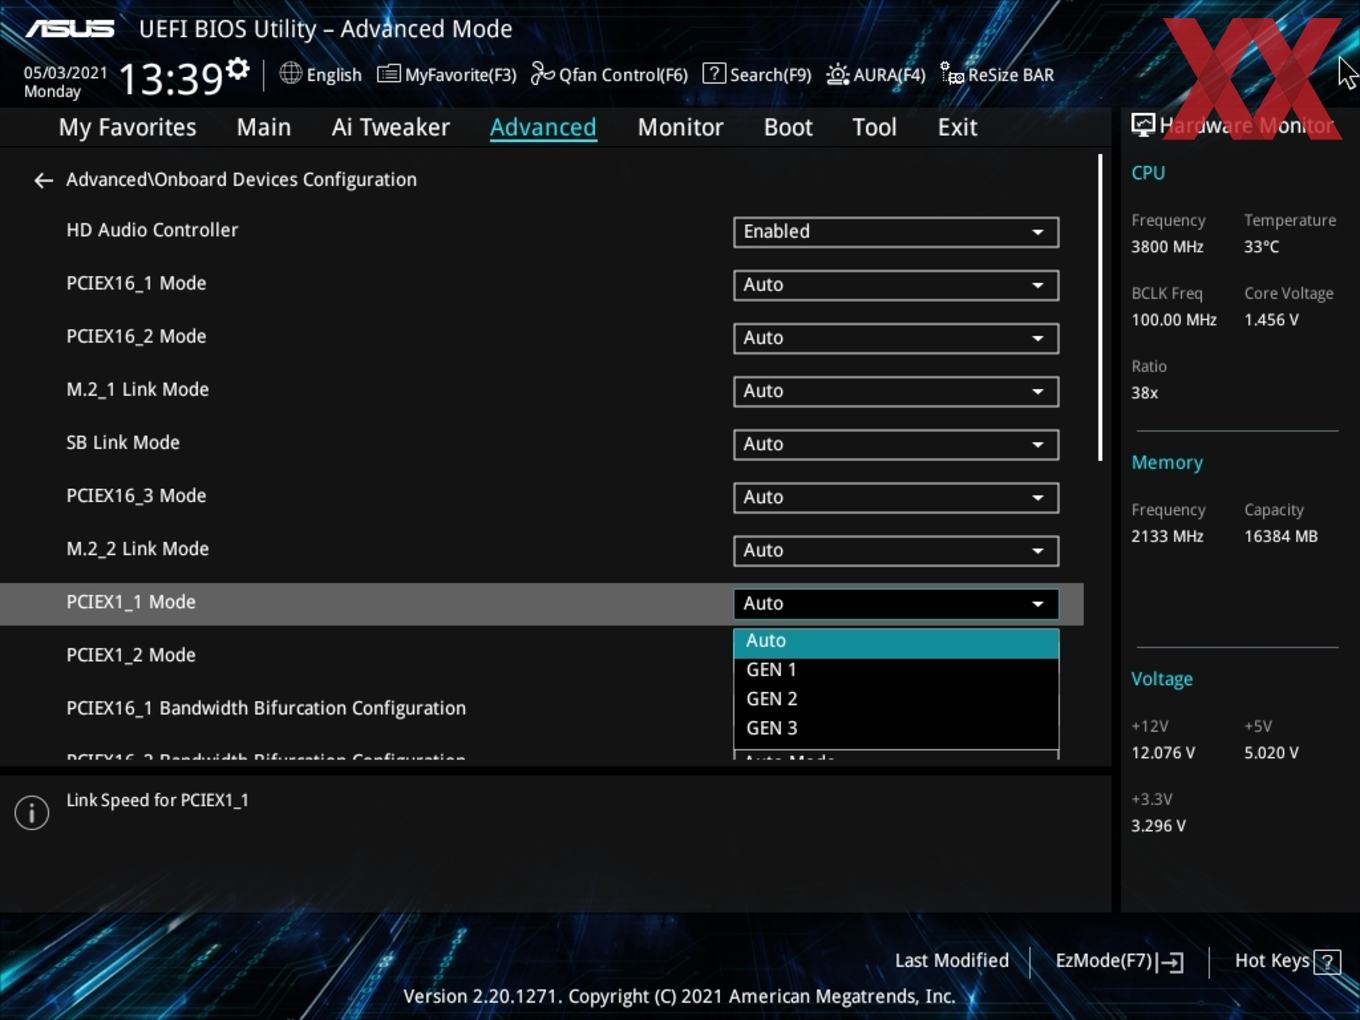Screen dimensions: 1360x1020
Task: Open the Ai Tweaker tab
Action: point(391,127)
